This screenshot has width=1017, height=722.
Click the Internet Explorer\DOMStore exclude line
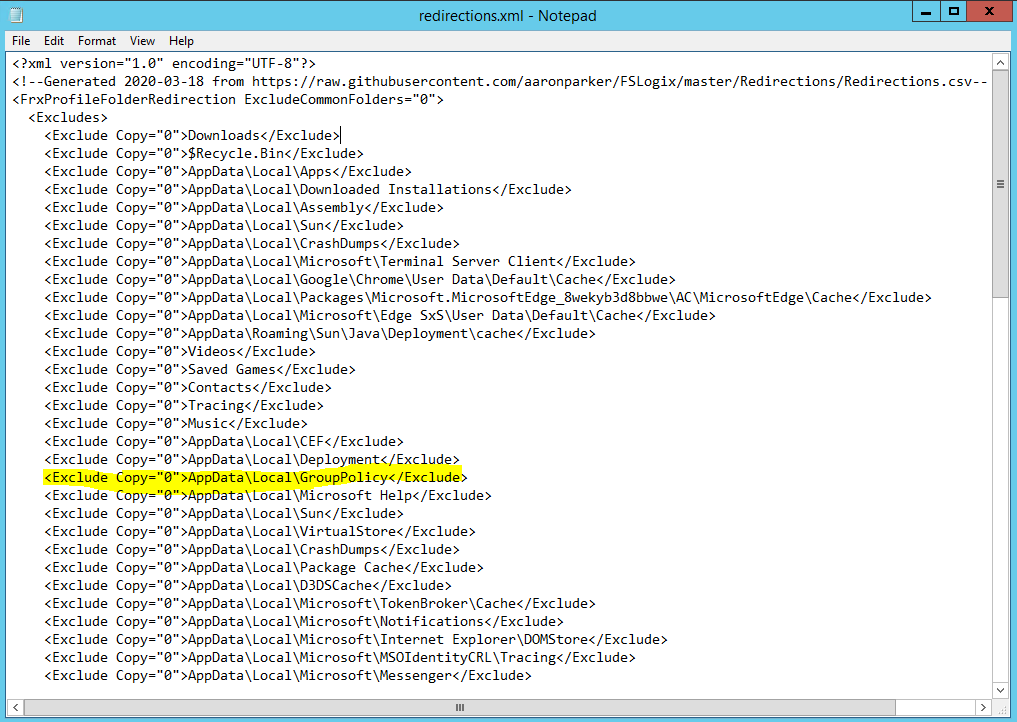pyautogui.click(x=356, y=640)
